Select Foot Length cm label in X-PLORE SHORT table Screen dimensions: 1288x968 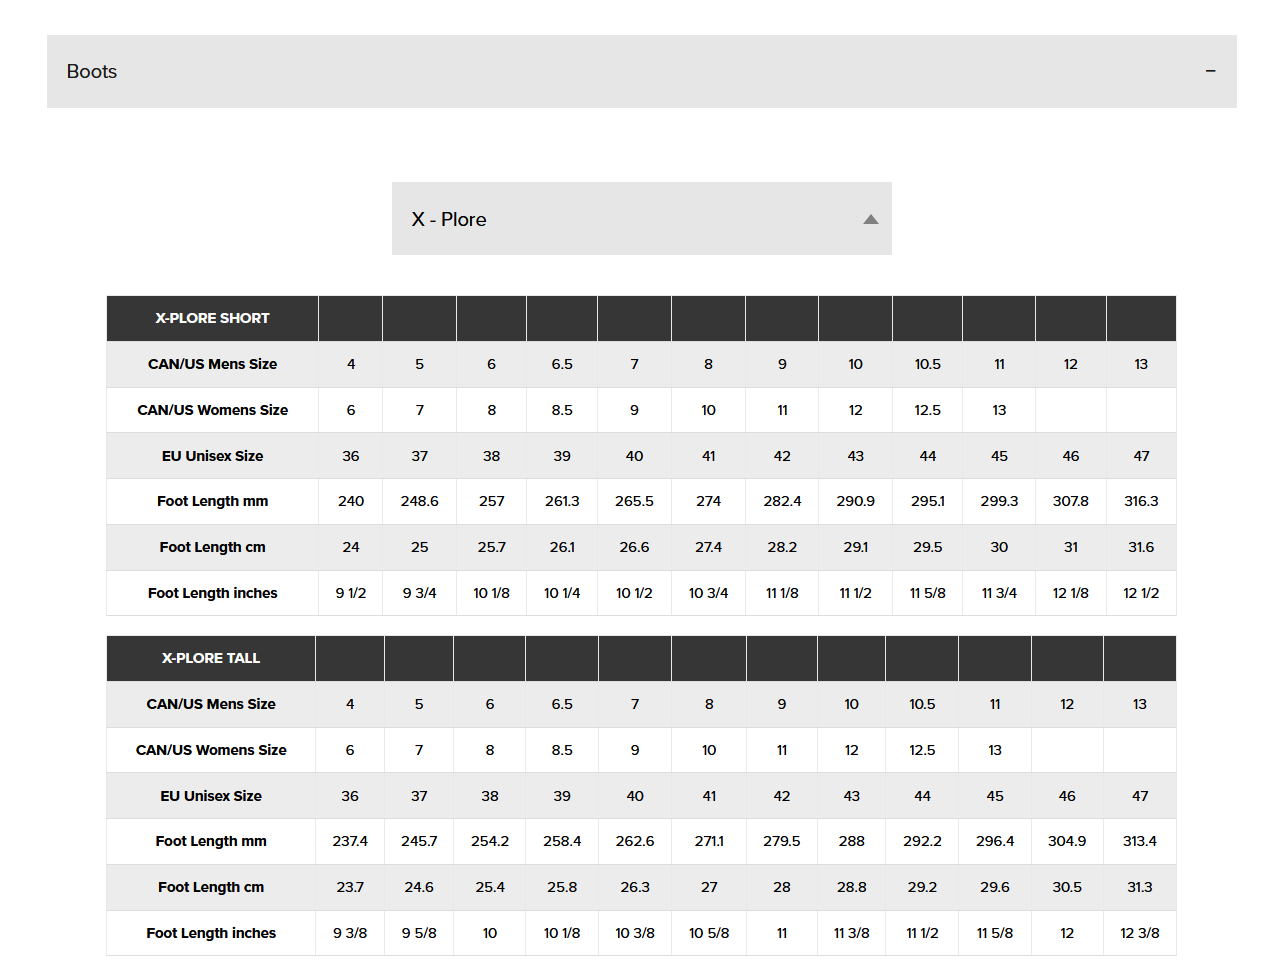point(212,547)
